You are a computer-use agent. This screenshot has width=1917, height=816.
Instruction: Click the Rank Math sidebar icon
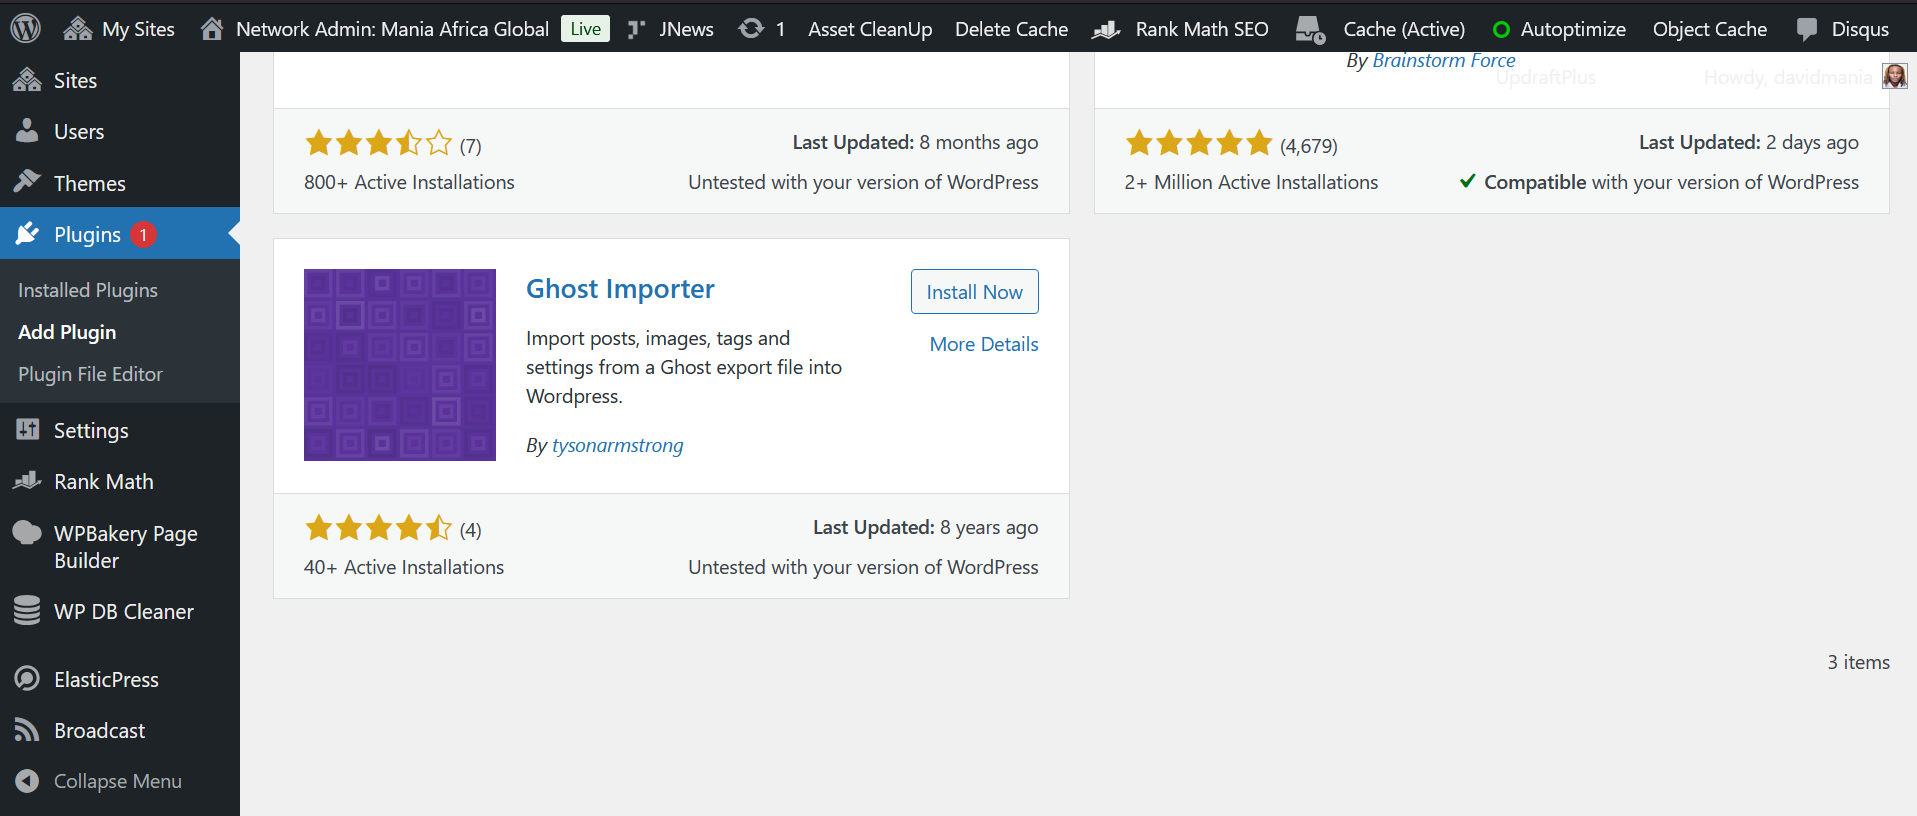27,481
